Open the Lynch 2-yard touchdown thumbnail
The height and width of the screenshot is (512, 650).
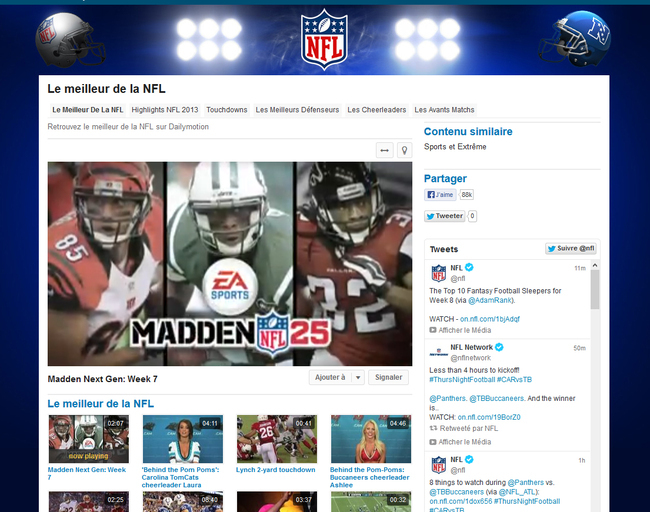click(x=277, y=439)
